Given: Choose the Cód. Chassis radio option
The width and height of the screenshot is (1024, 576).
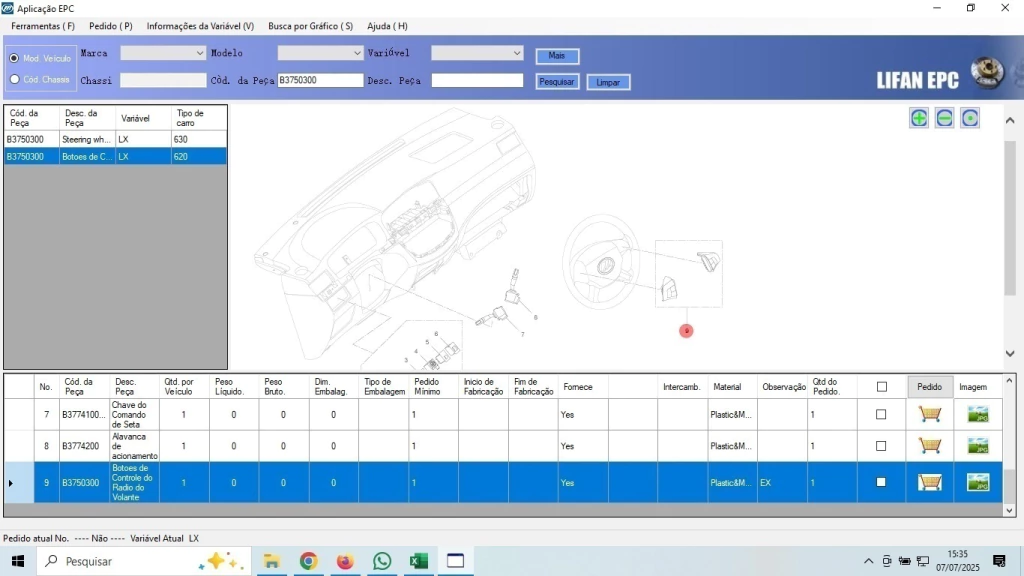Looking at the screenshot, I should pos(14,79).
